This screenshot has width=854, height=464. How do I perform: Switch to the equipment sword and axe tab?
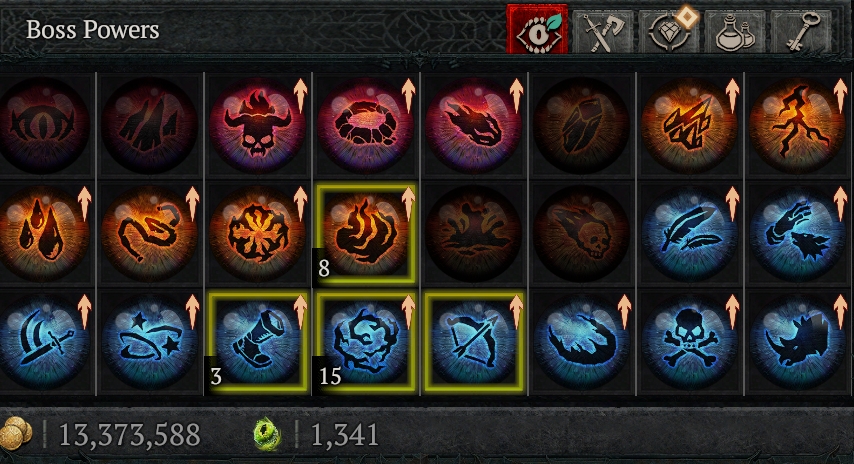click(602, 32)
